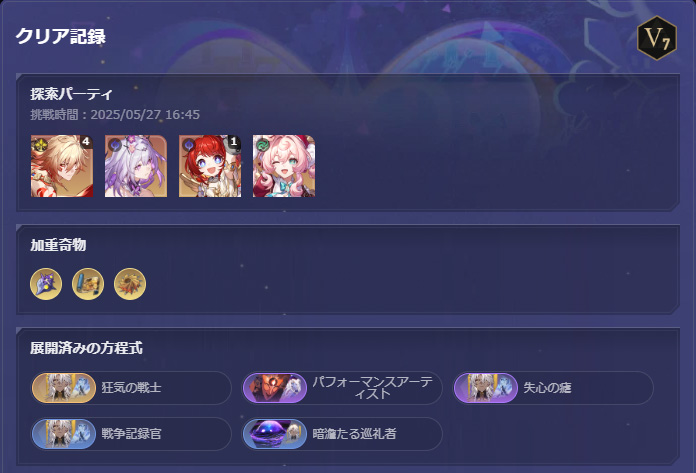696x473 pixels.
Task: Select the silver-haired purple character portrait
Action: point(136,166)
